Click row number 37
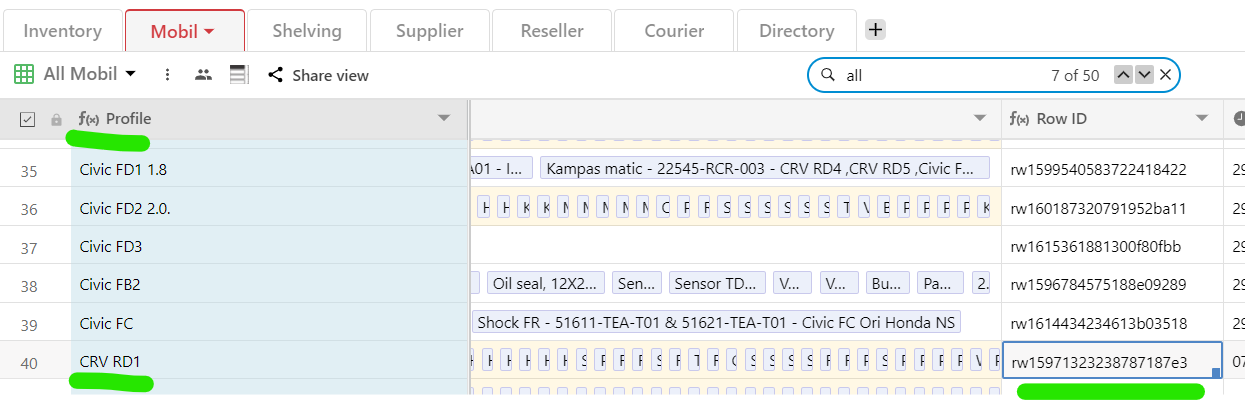 pos(29,247)
